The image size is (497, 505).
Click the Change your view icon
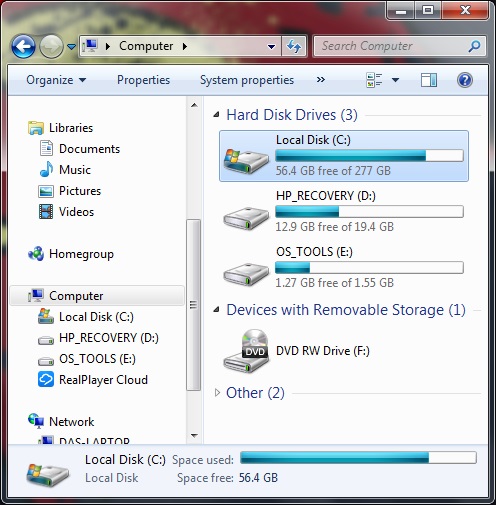click(374, 80)
